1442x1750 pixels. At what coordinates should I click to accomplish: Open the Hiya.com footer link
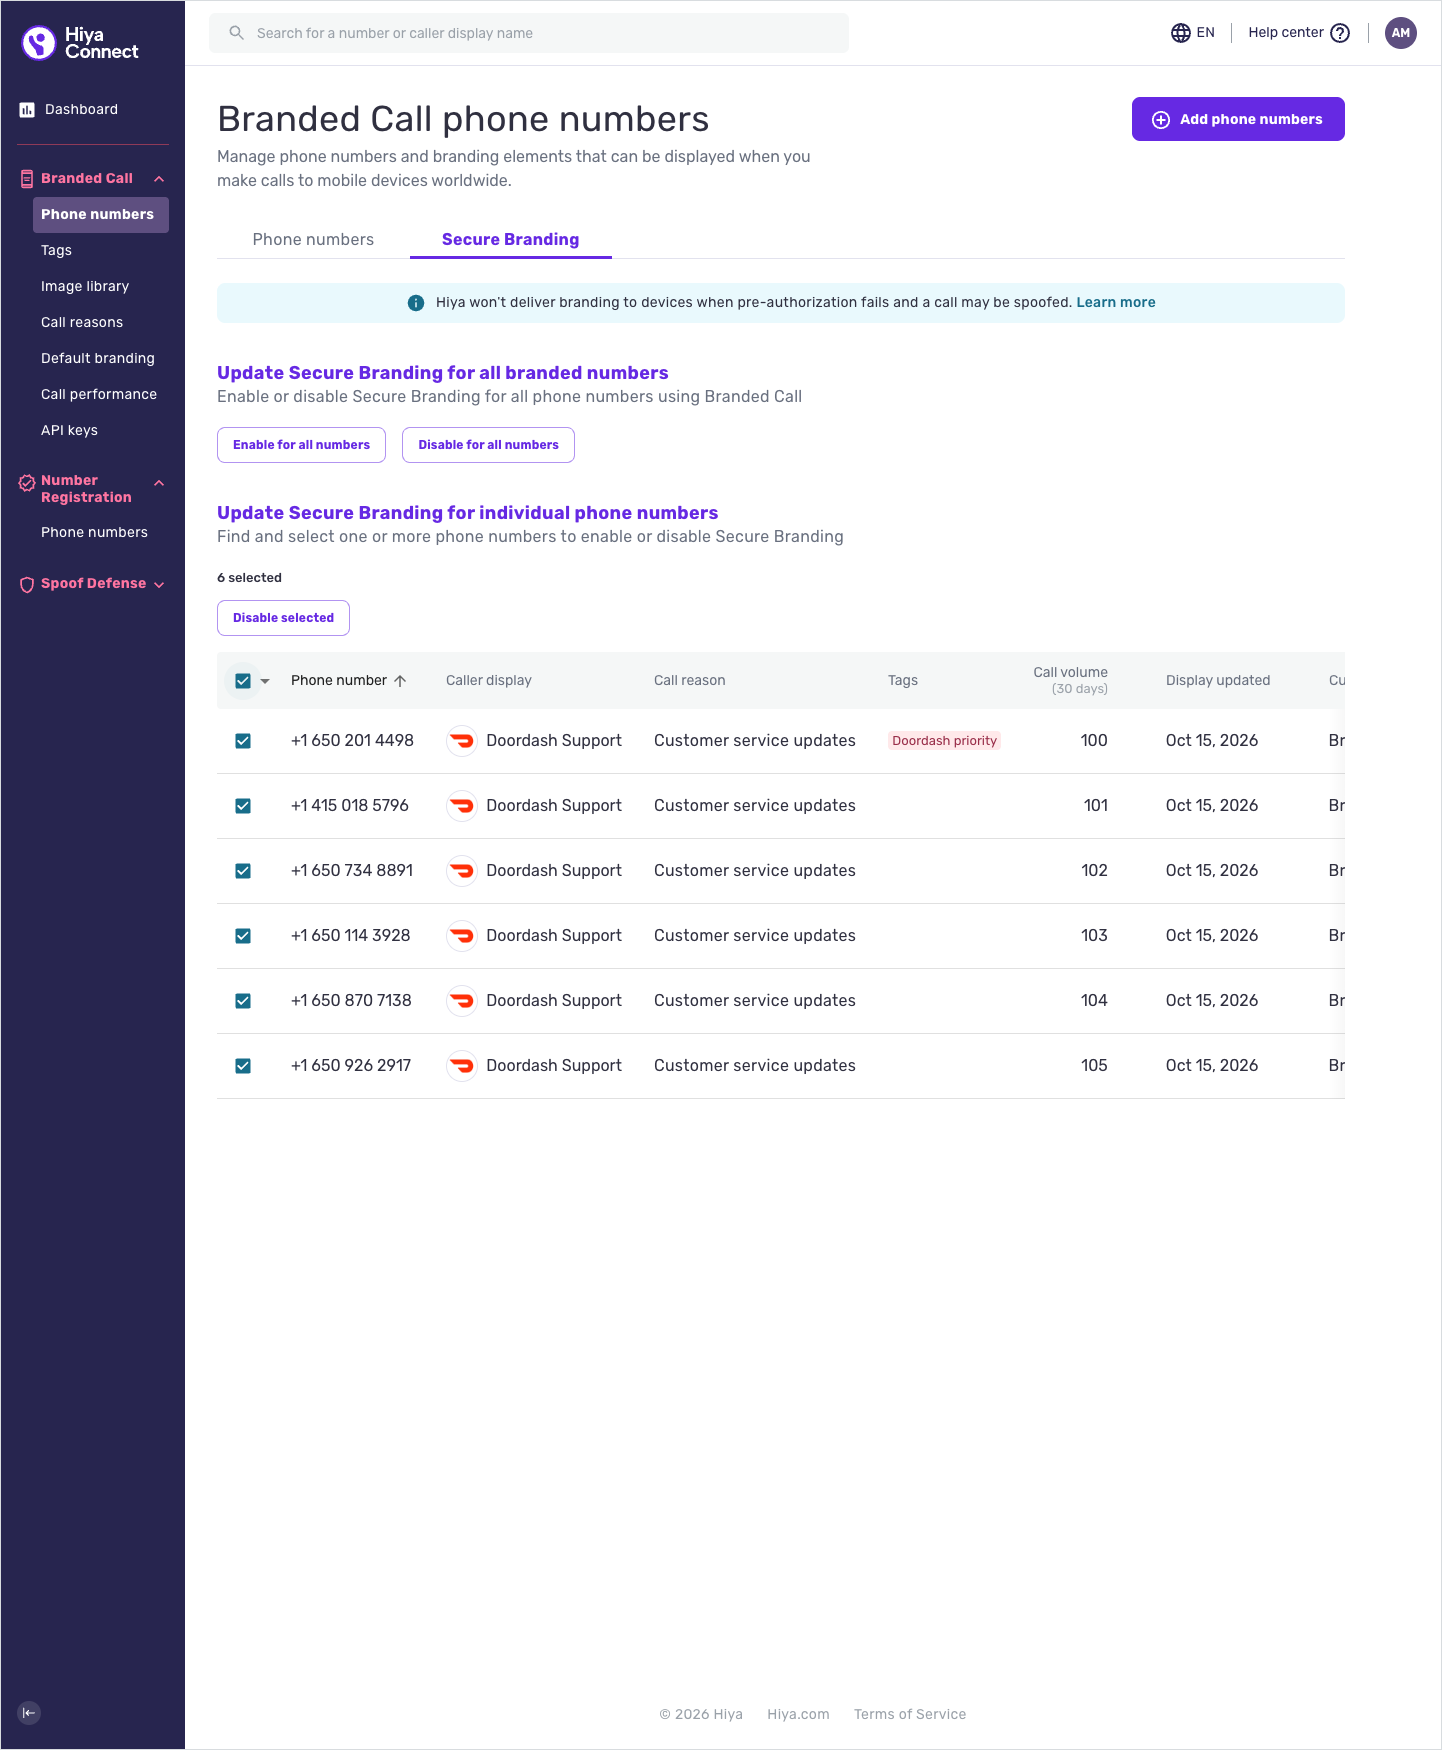(798, 1714)
